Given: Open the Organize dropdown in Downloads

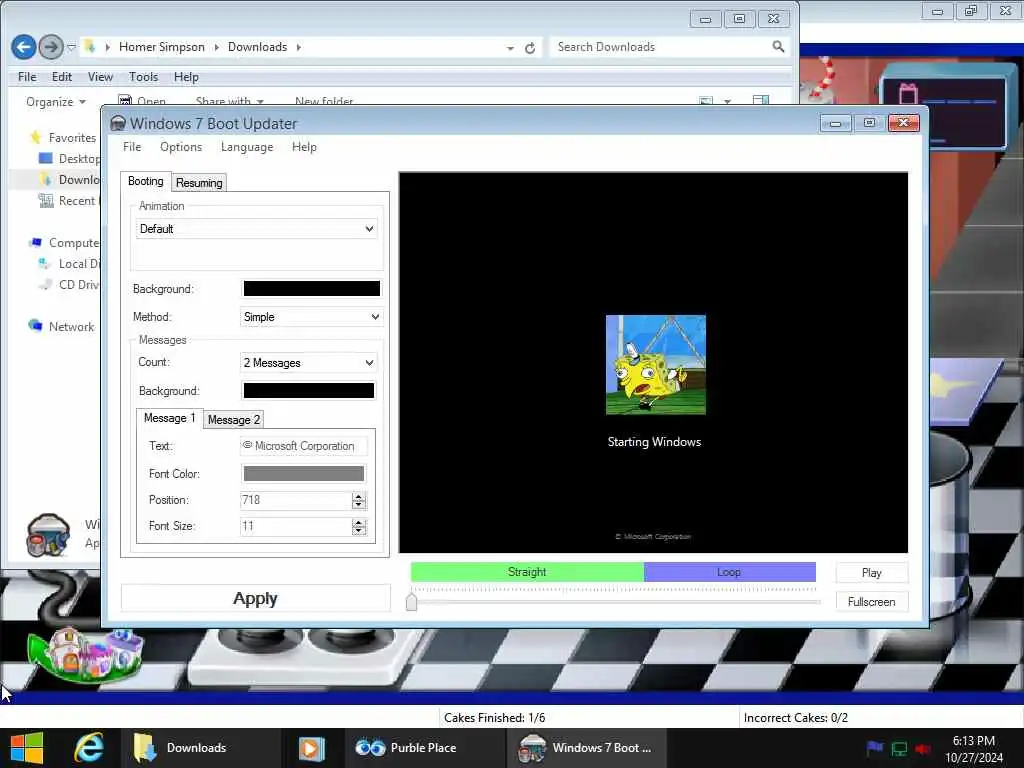Looking at the screenshot, I should click(x=56, y=102).
